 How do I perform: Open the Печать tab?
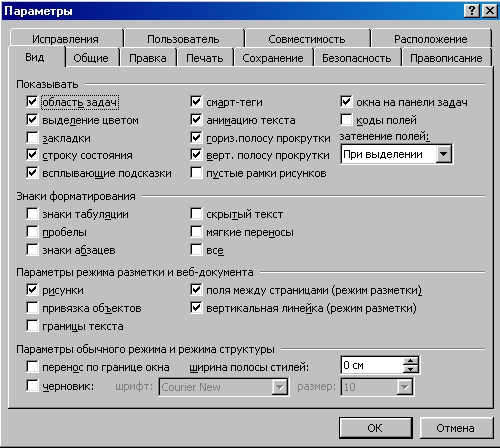[x=205, y=58]
